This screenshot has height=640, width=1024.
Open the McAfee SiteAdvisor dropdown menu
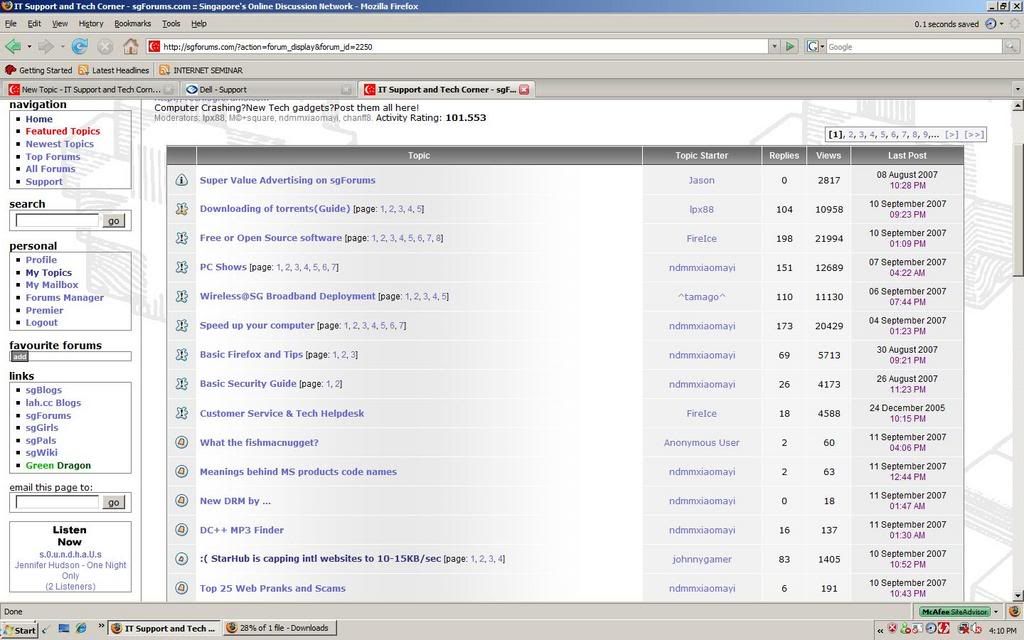click(x=994, y=611)
